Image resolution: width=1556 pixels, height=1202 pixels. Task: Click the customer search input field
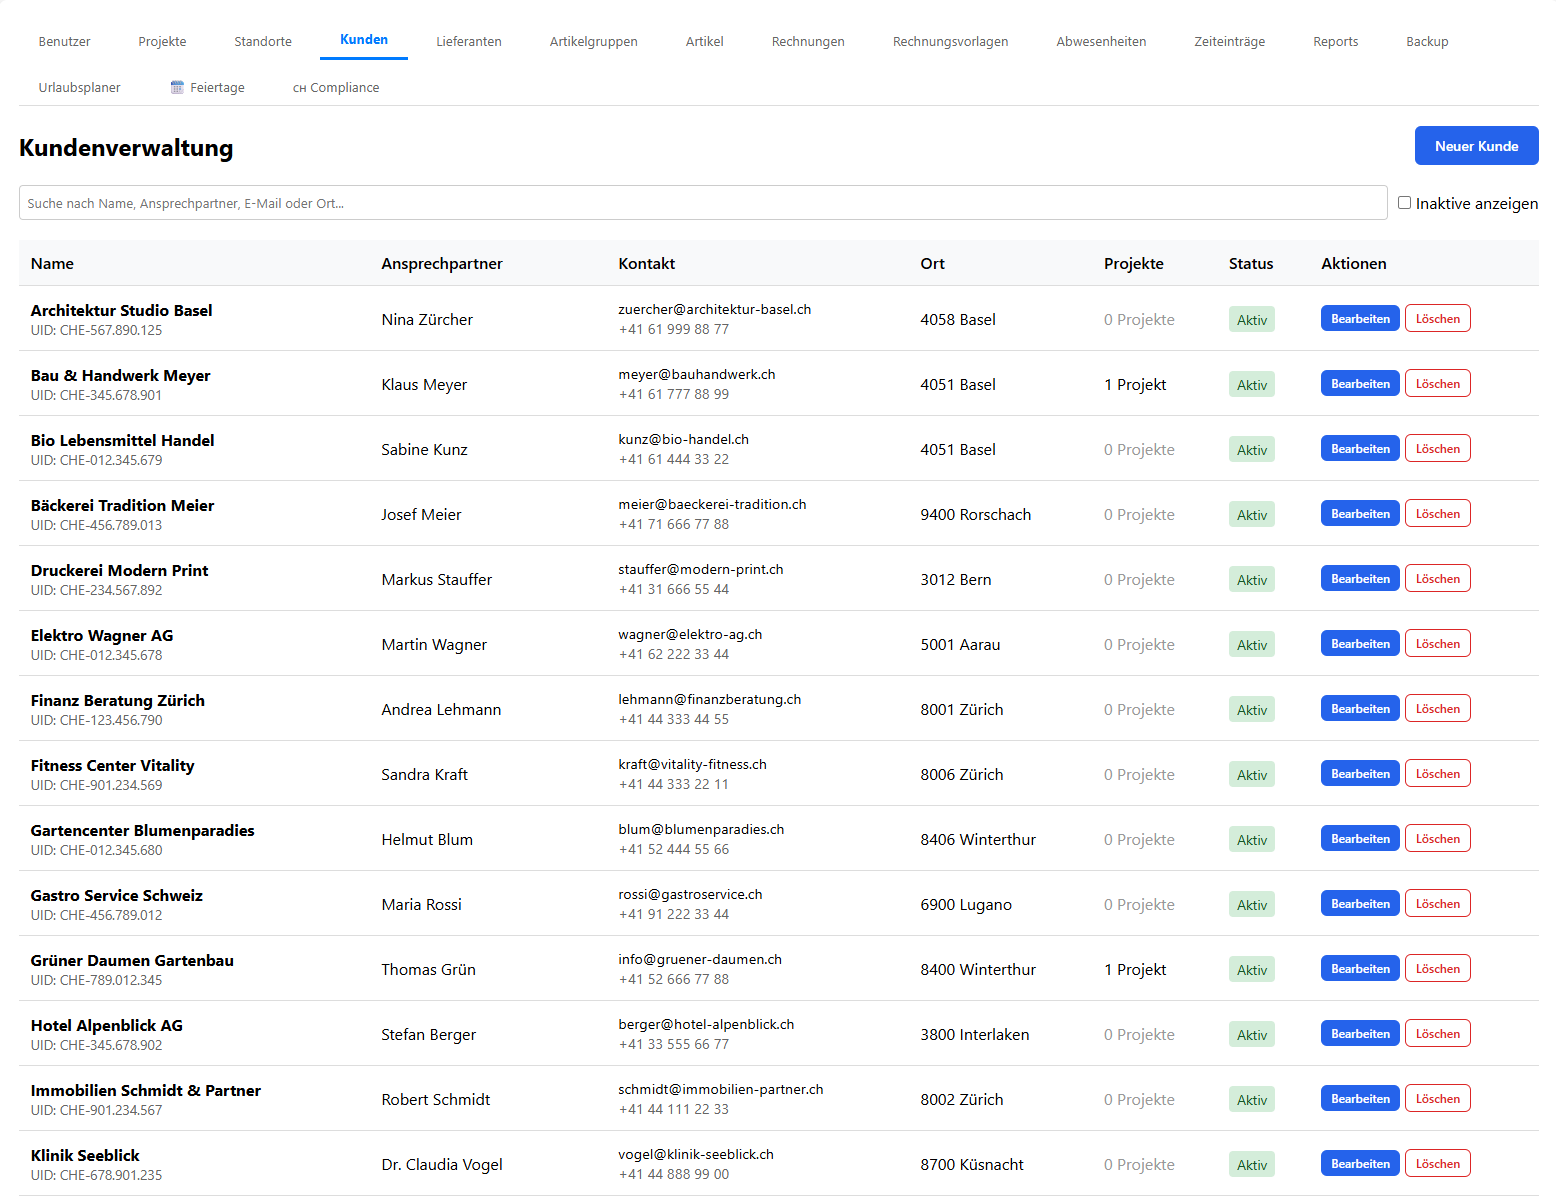point(702,203)
